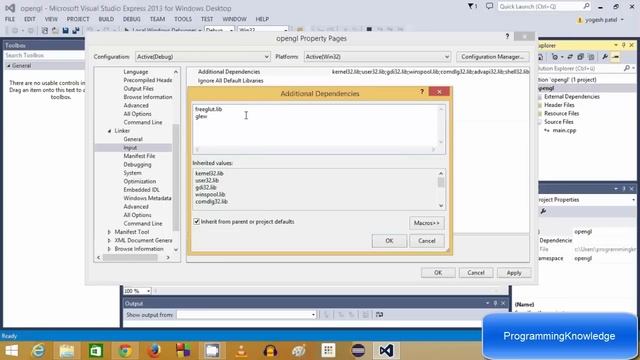Open the WINDOW menu
Viewport: 640px width, 360px height.
(x=234, y=19)
